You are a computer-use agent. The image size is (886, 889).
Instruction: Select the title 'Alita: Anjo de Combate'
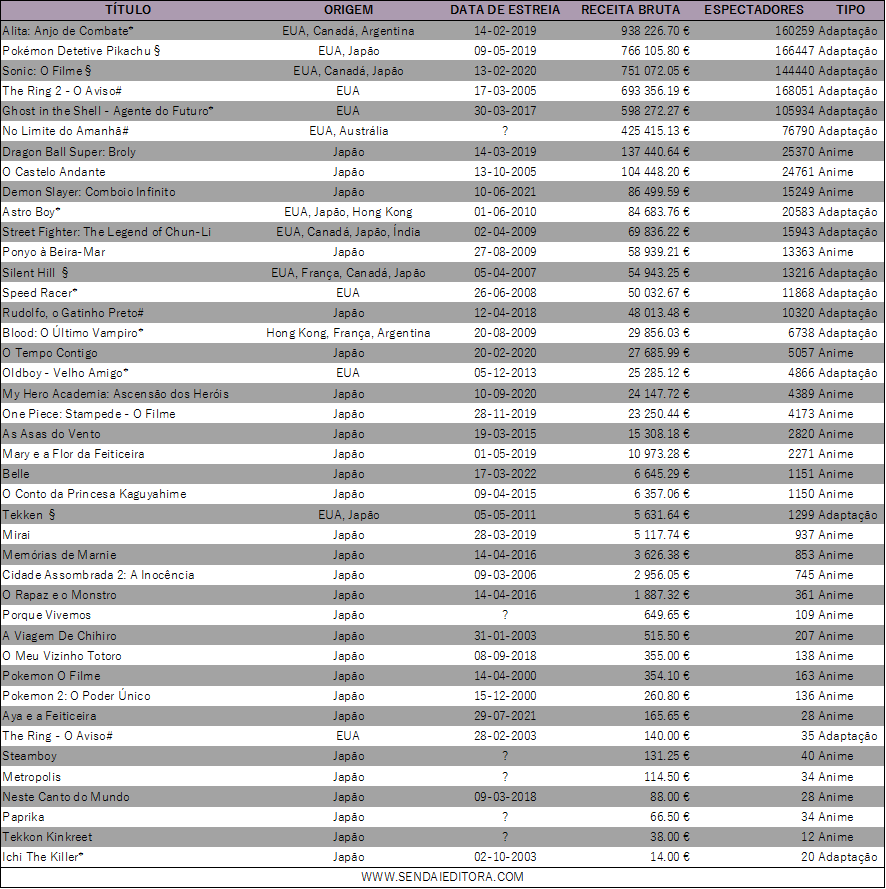coord(68,31)
